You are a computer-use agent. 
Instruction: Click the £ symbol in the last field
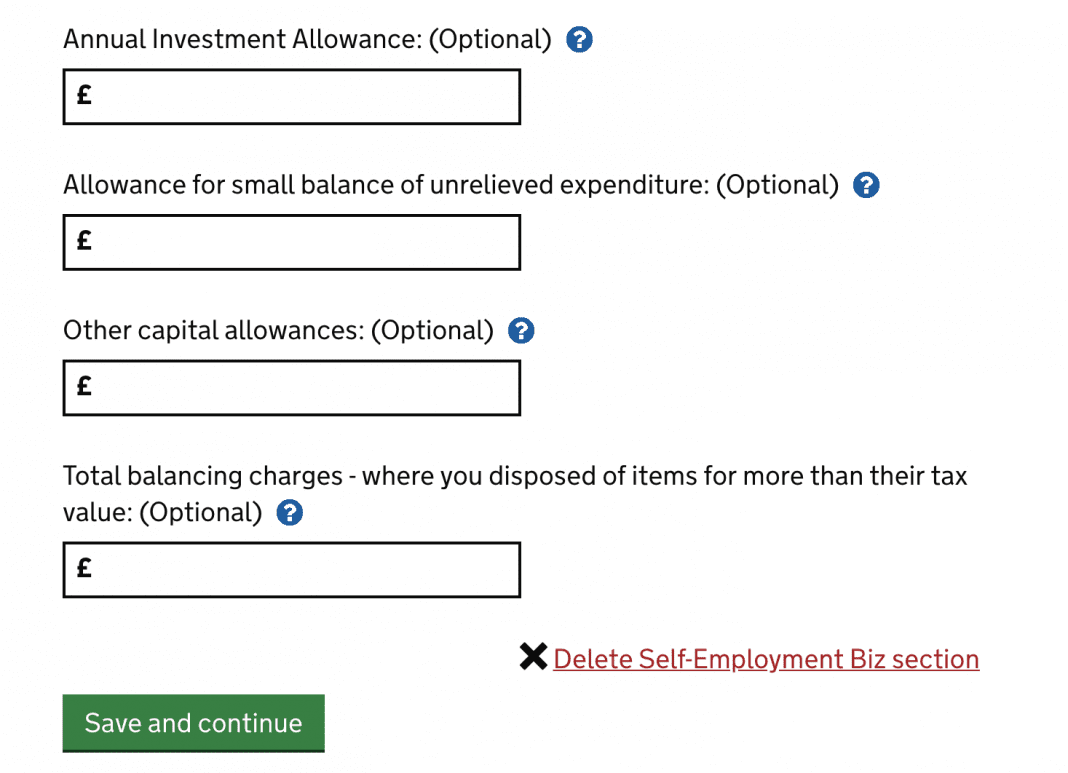(x=84, y=569)
